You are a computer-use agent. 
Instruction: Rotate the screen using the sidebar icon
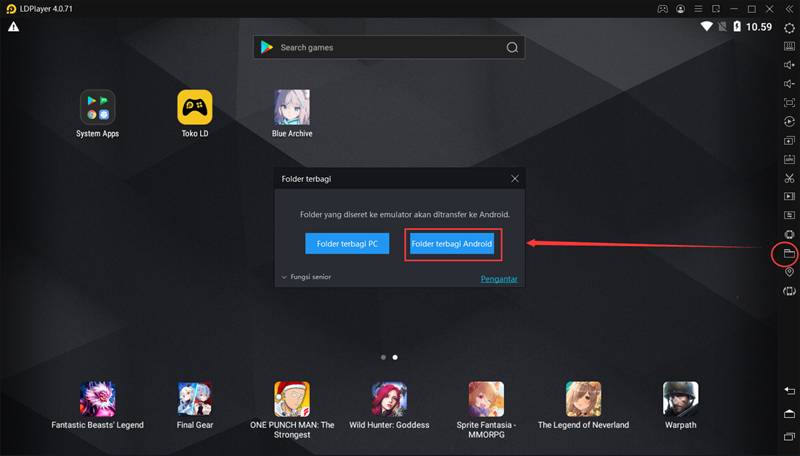click(x=789, y=291)
